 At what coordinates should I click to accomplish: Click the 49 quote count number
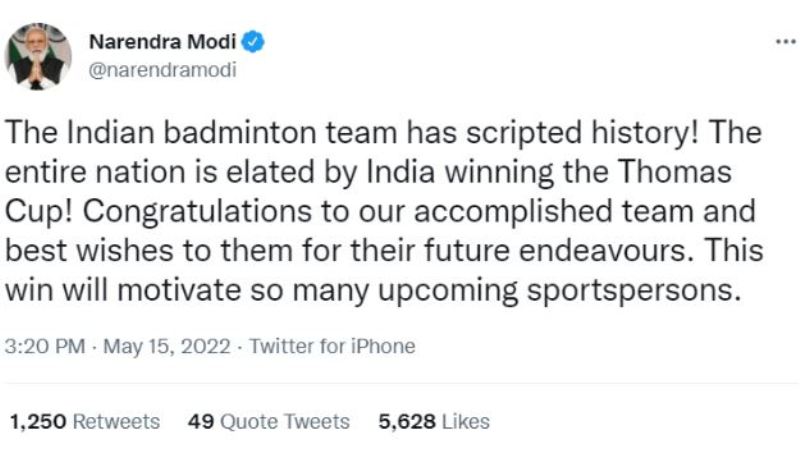[x=200, y=422]
